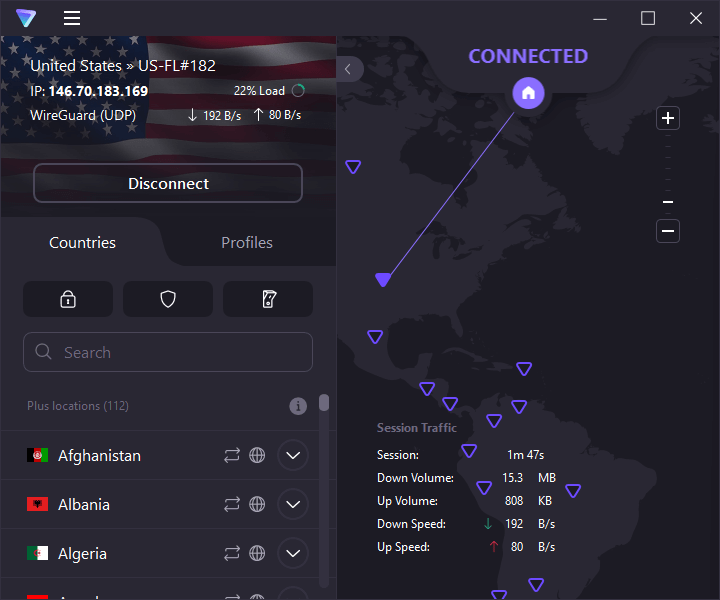The height and width of the screenshot is (600, 720).
Task: Click the globe icon in Albania row
Action: (257, 504)
